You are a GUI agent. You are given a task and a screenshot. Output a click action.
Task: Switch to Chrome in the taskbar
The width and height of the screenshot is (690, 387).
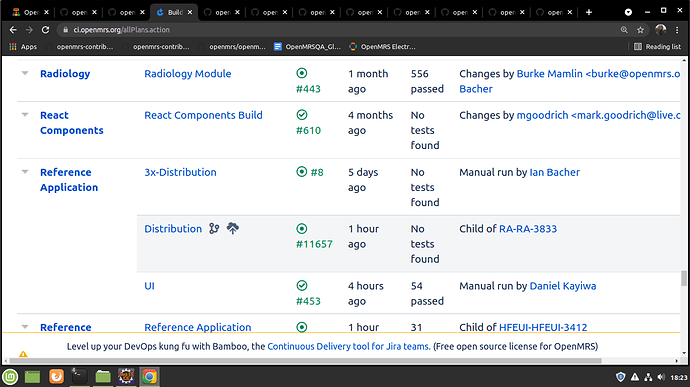[x=149, y=376]
